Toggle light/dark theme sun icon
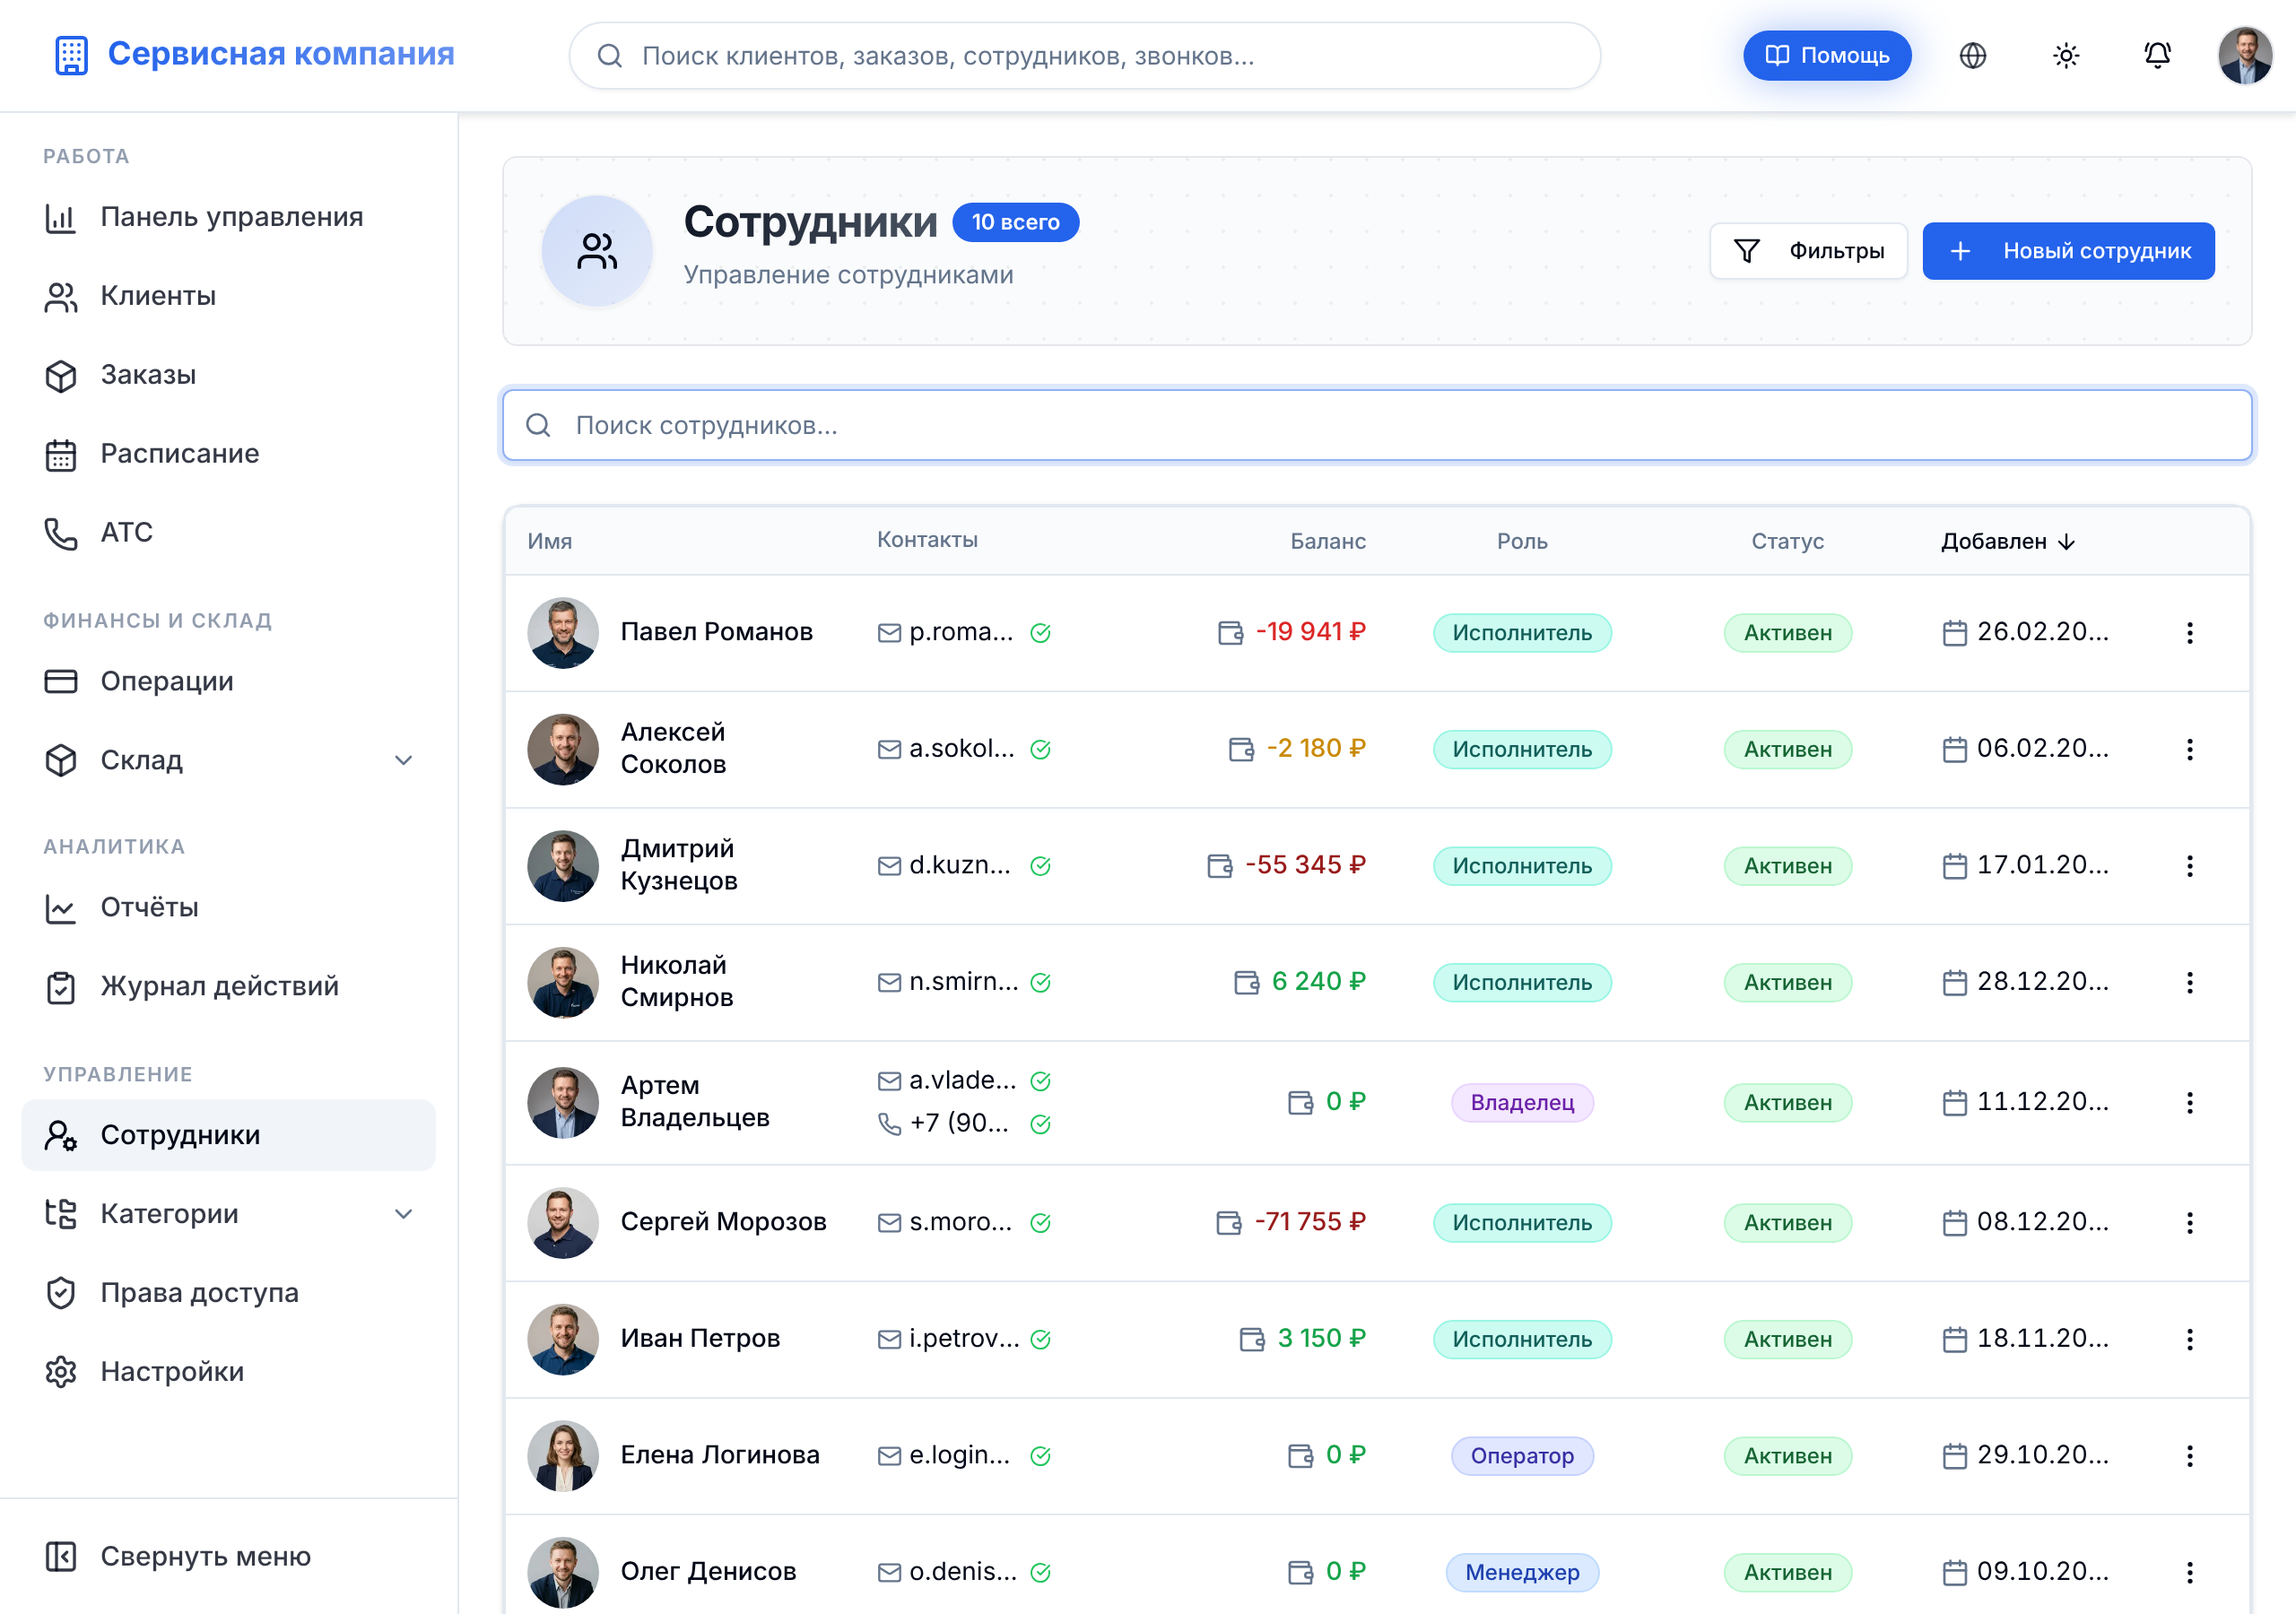The image size is (2296, 1614). coord(2065,55)
